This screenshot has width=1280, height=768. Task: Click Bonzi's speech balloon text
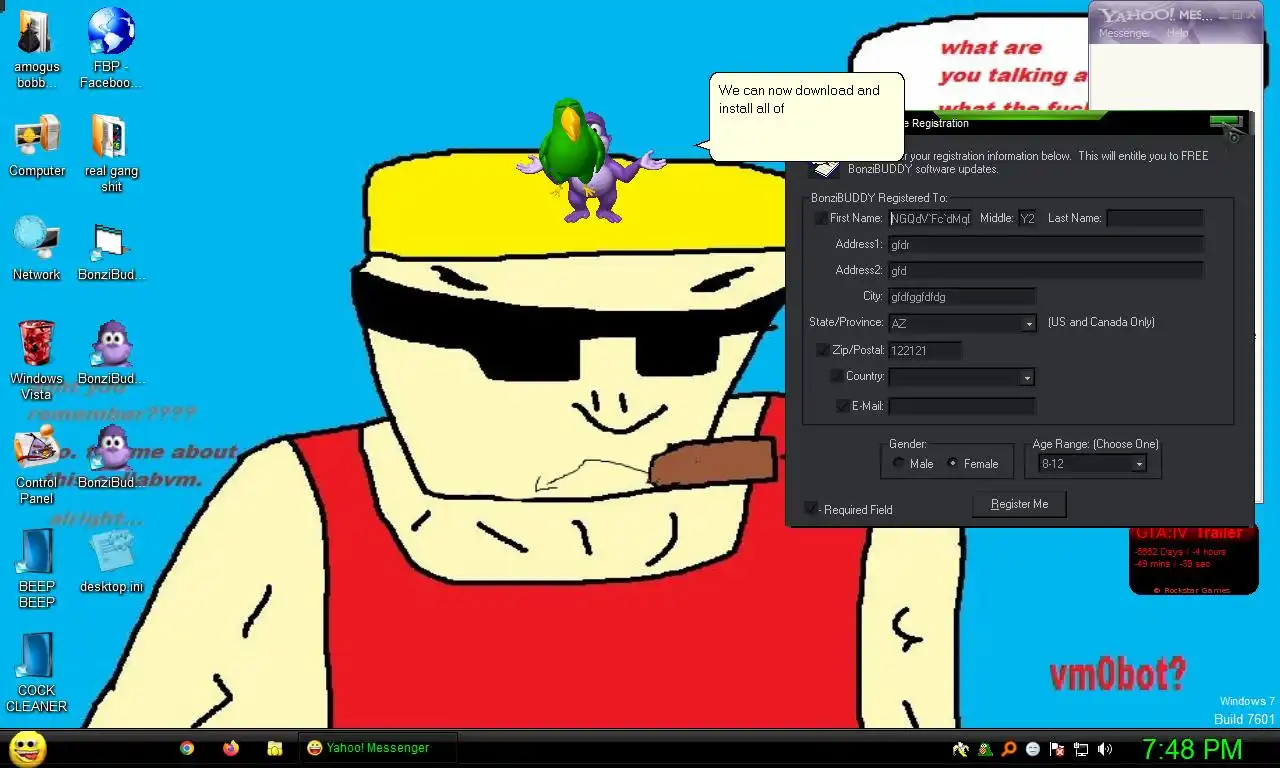point(799,99)
